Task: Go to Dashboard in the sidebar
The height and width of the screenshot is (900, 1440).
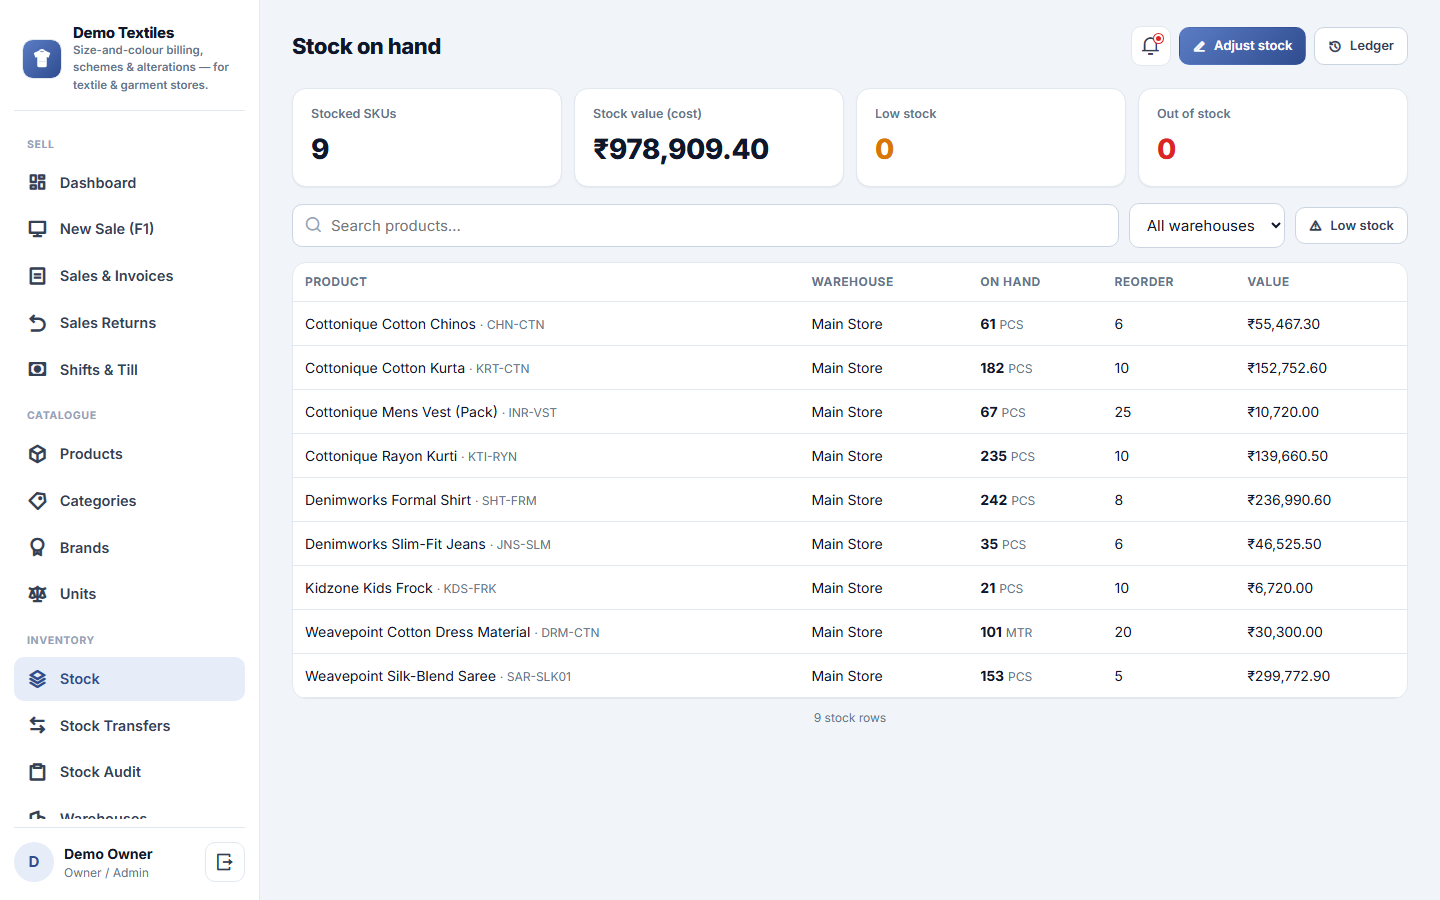Action: [129, 182]
